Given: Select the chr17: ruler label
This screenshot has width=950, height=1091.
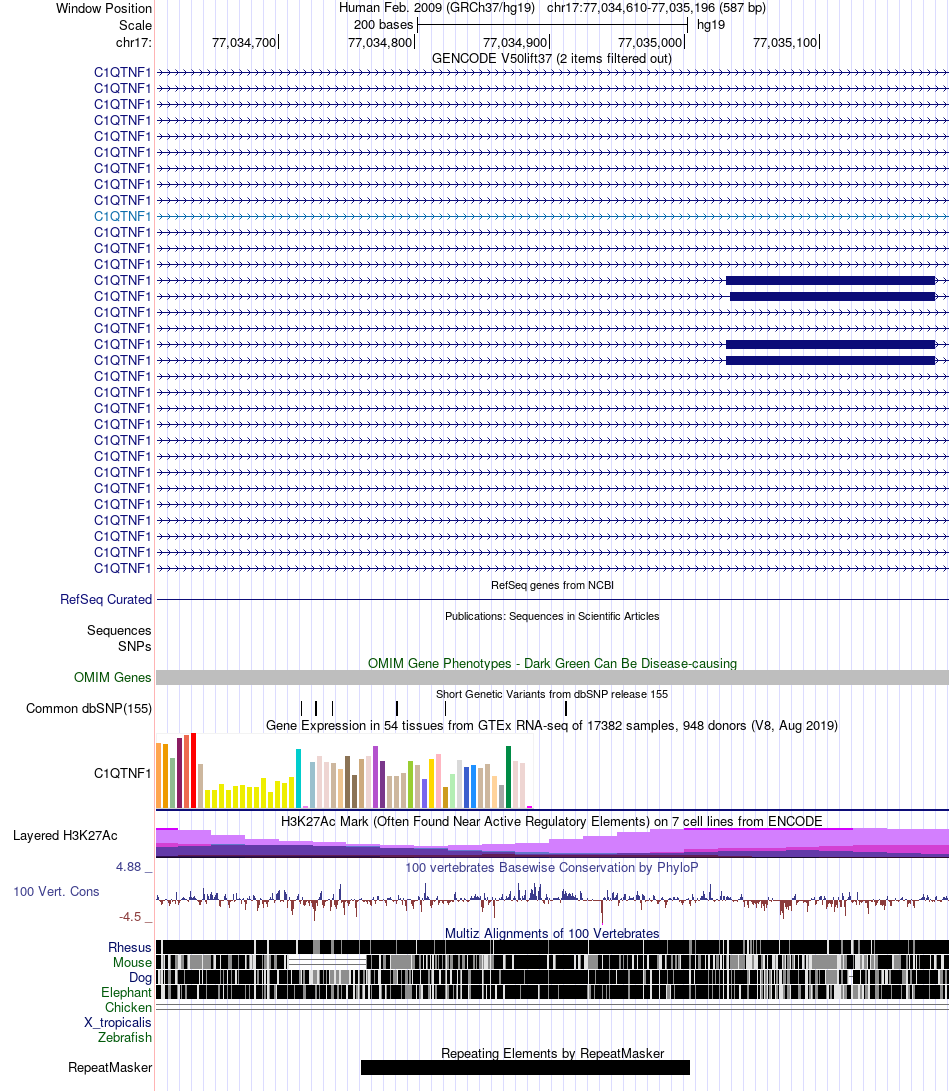Looking at the screenshot, I should 134,42.
